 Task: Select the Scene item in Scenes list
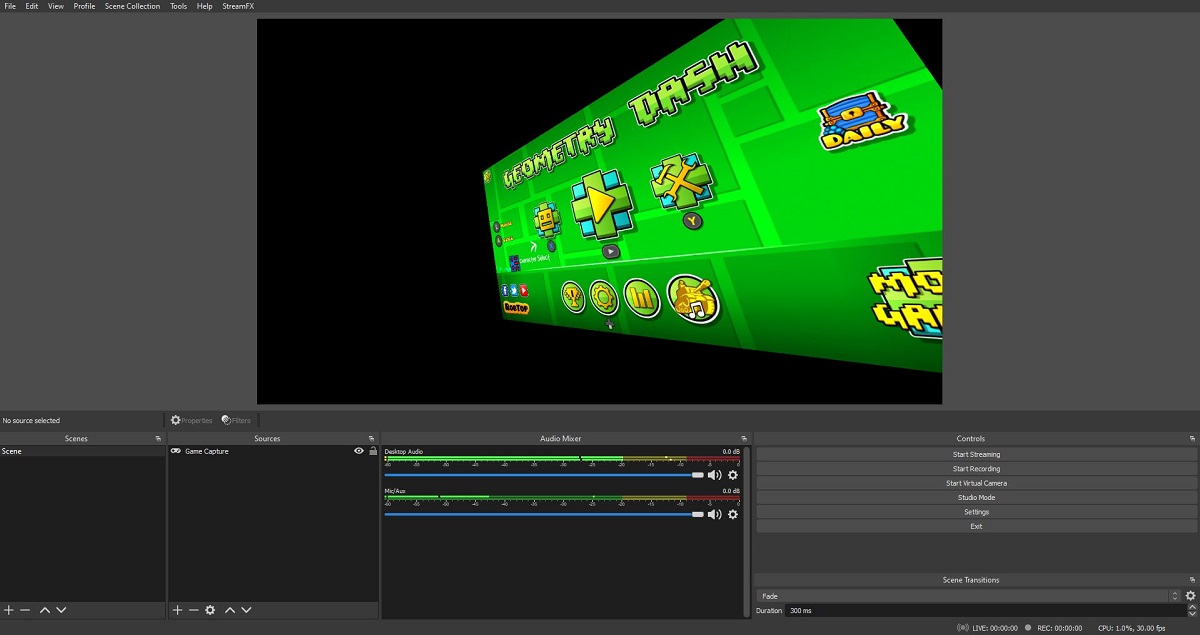pyautogui.click(x=83, y=451)
